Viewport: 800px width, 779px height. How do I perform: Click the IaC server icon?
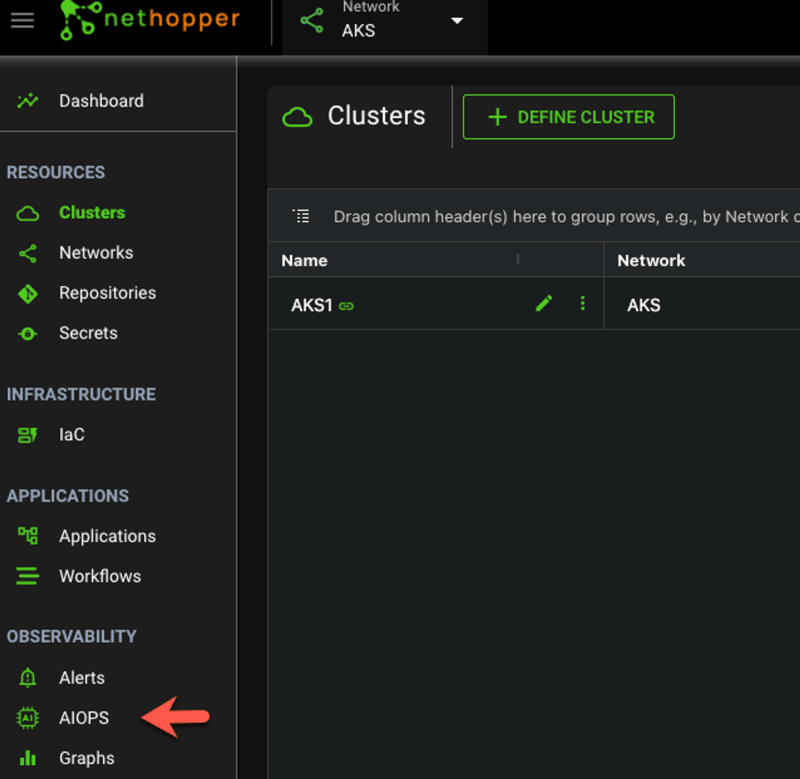(28, 435)
